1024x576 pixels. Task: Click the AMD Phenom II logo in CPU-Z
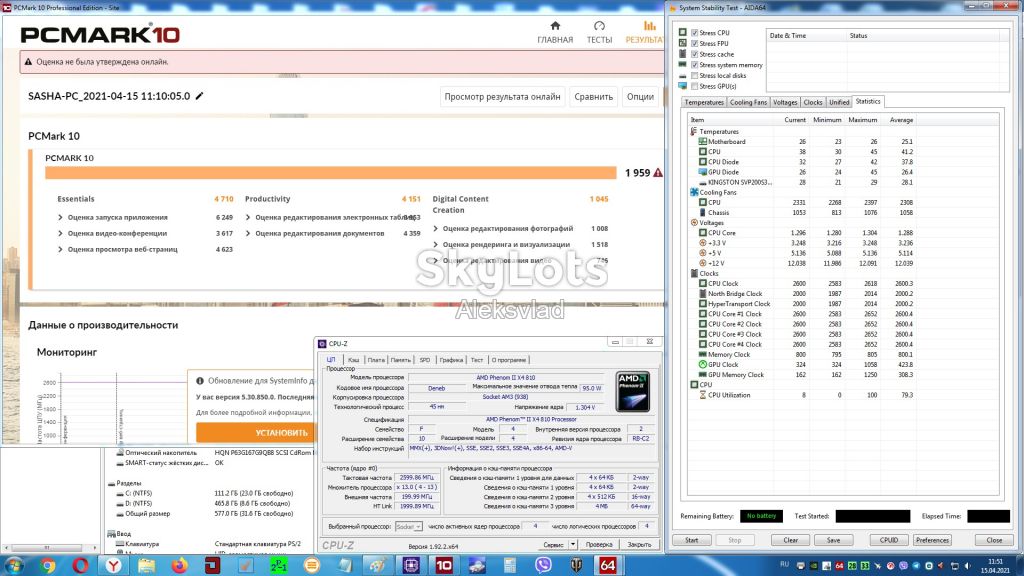[632, 391]
